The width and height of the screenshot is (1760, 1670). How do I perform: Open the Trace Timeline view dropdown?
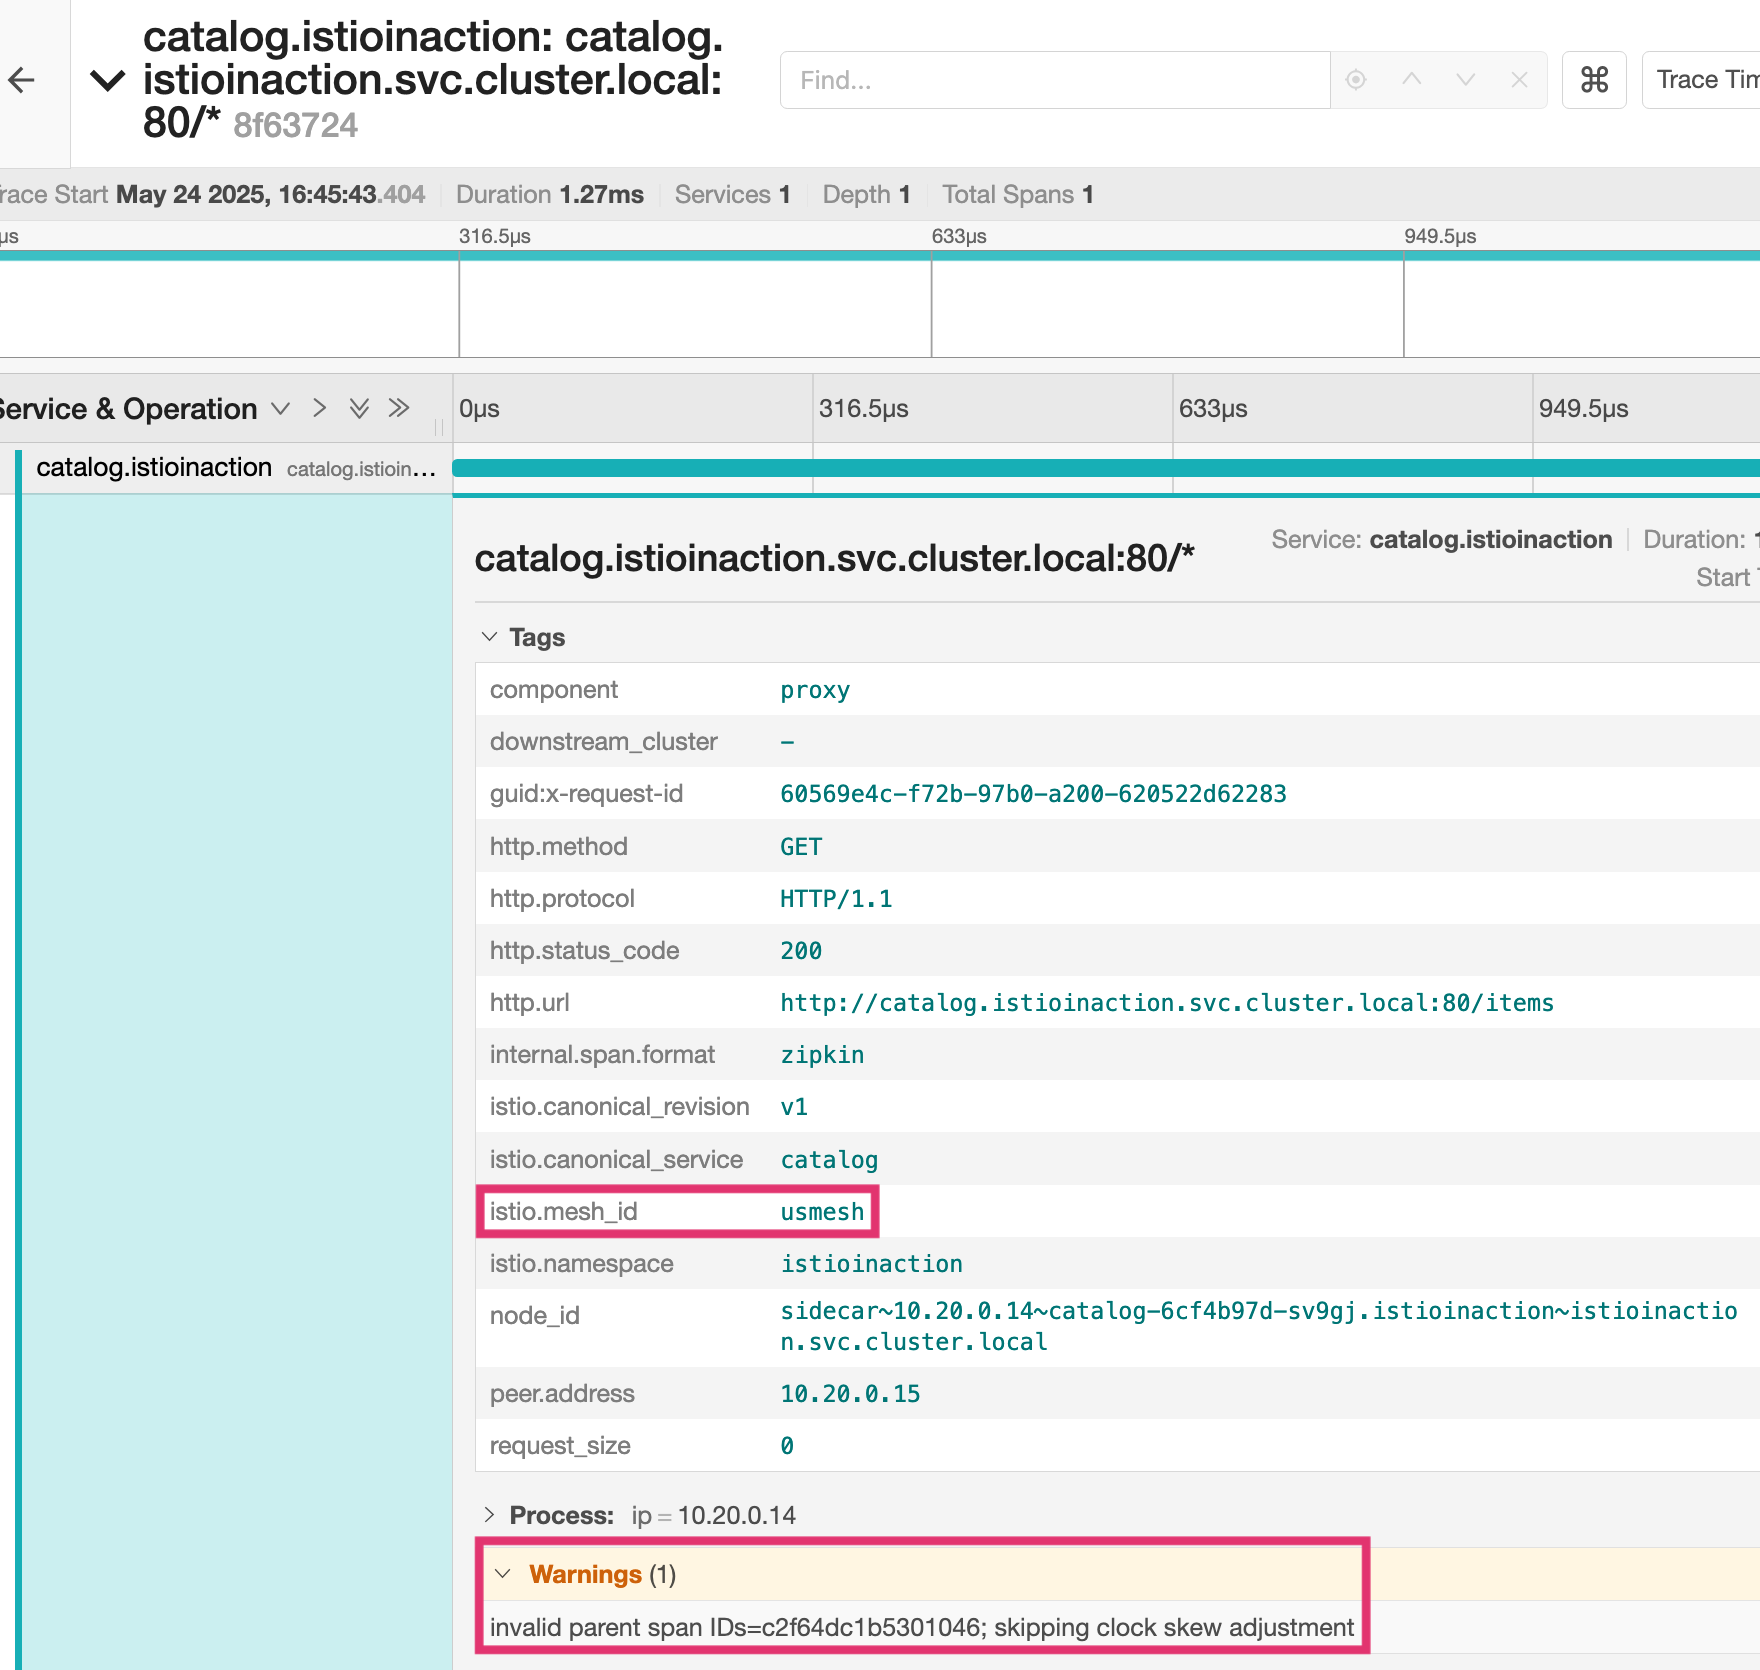(x=1701, y=80)
